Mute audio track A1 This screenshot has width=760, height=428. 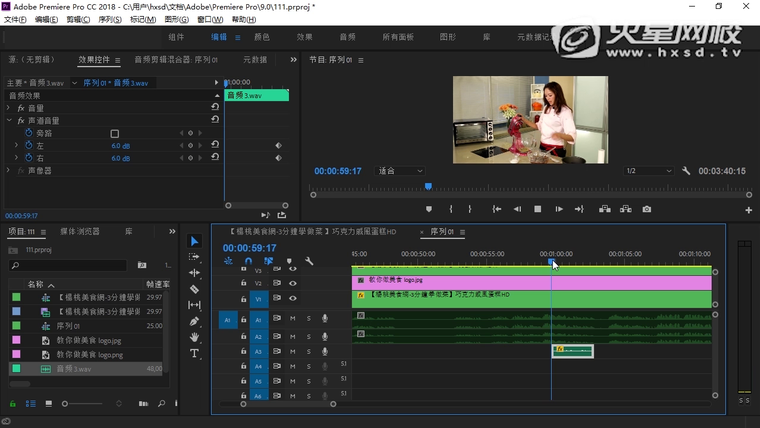[293, 319]
